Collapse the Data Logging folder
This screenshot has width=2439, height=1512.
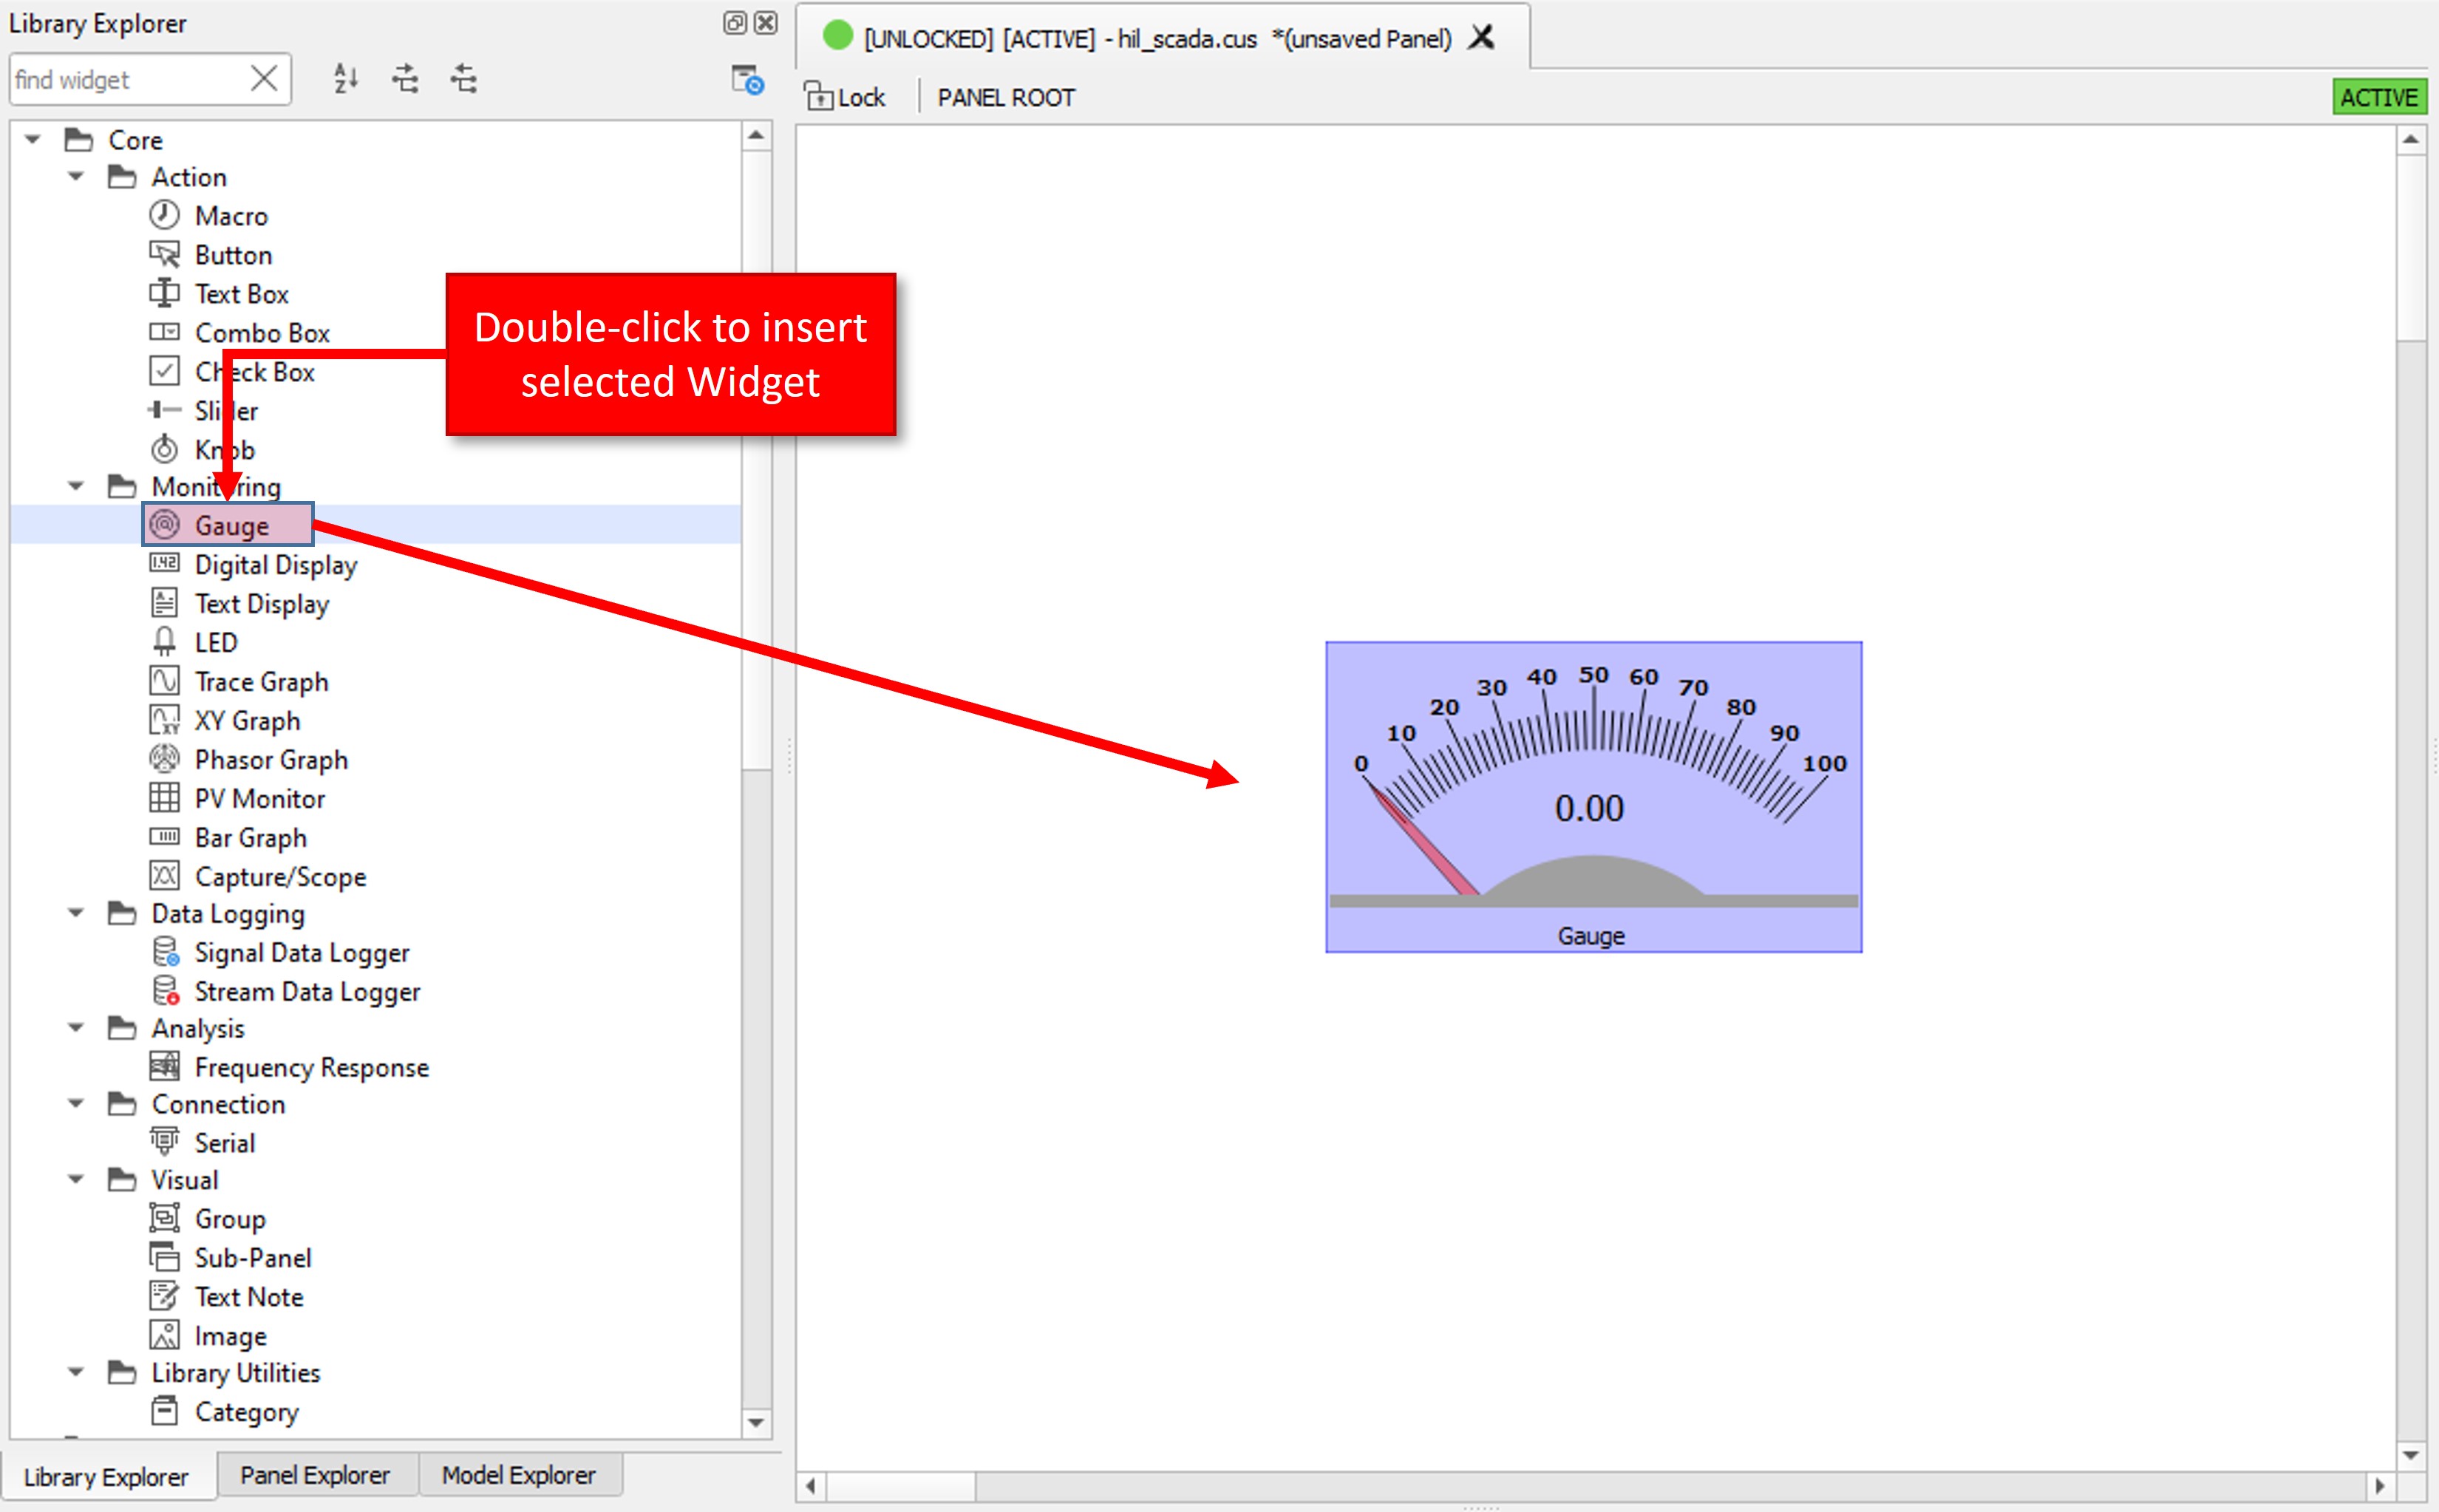pyautogui.click(x=76, y=913)
